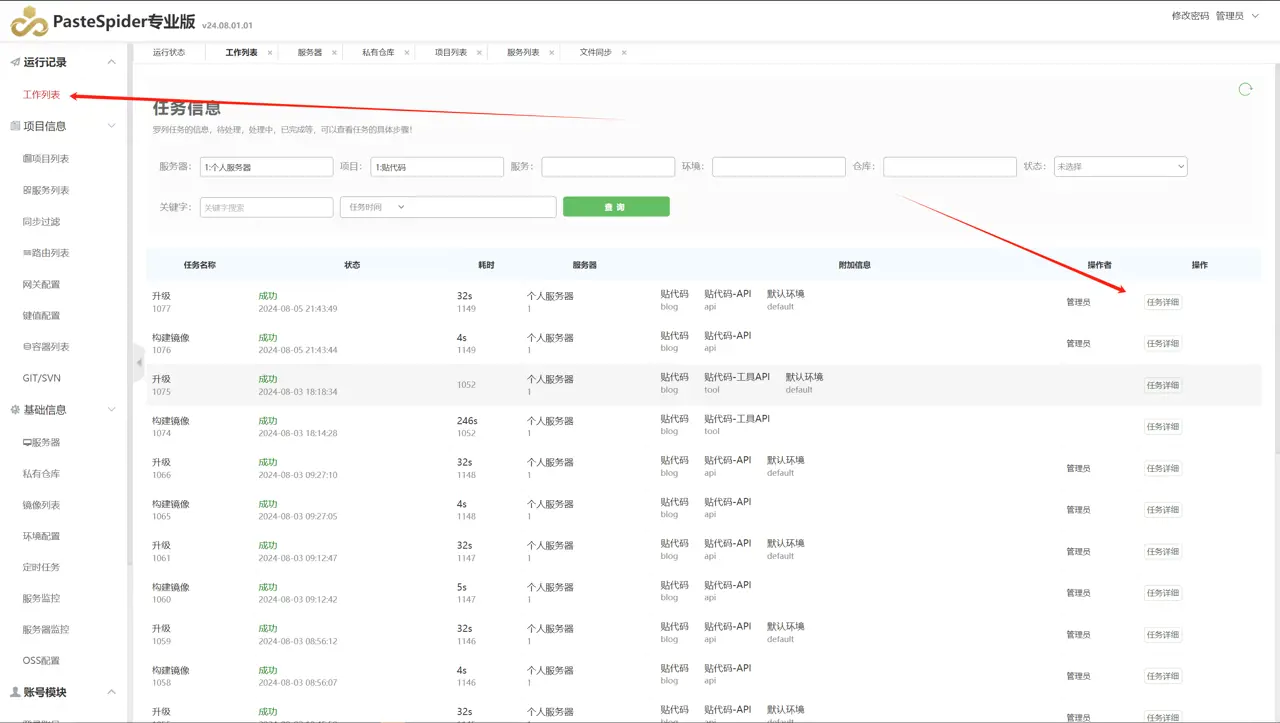
Task: Switch to the 服务器 tab
Action: (310, 53)
